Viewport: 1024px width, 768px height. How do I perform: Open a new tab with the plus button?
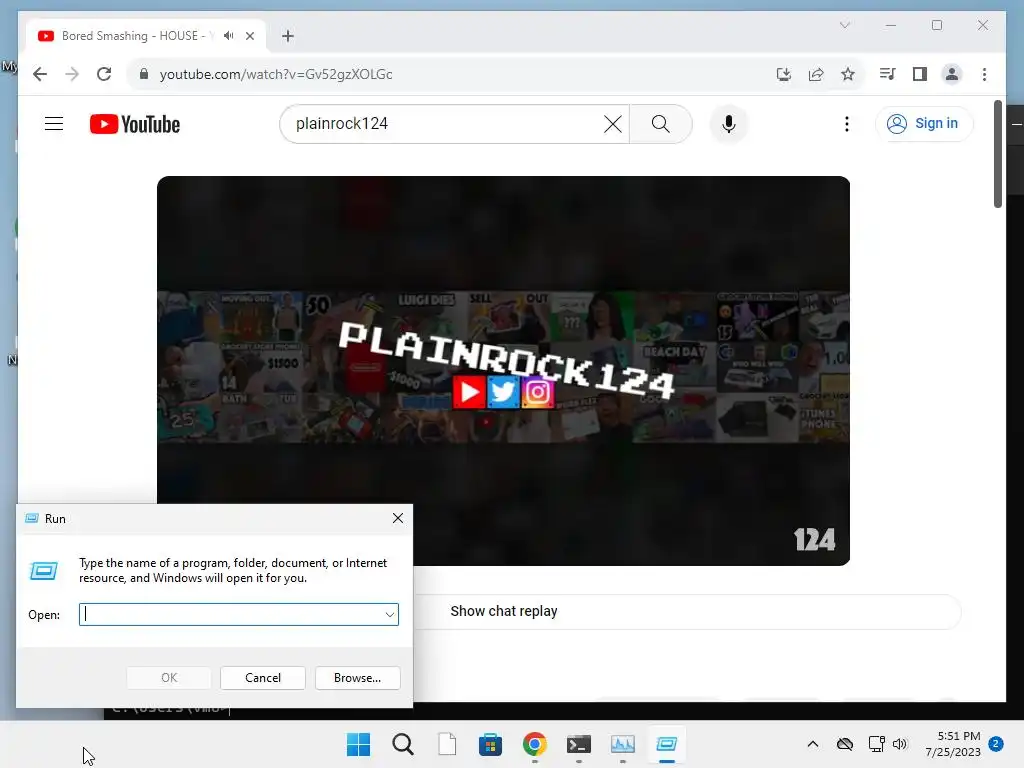[x=288, y=36]
